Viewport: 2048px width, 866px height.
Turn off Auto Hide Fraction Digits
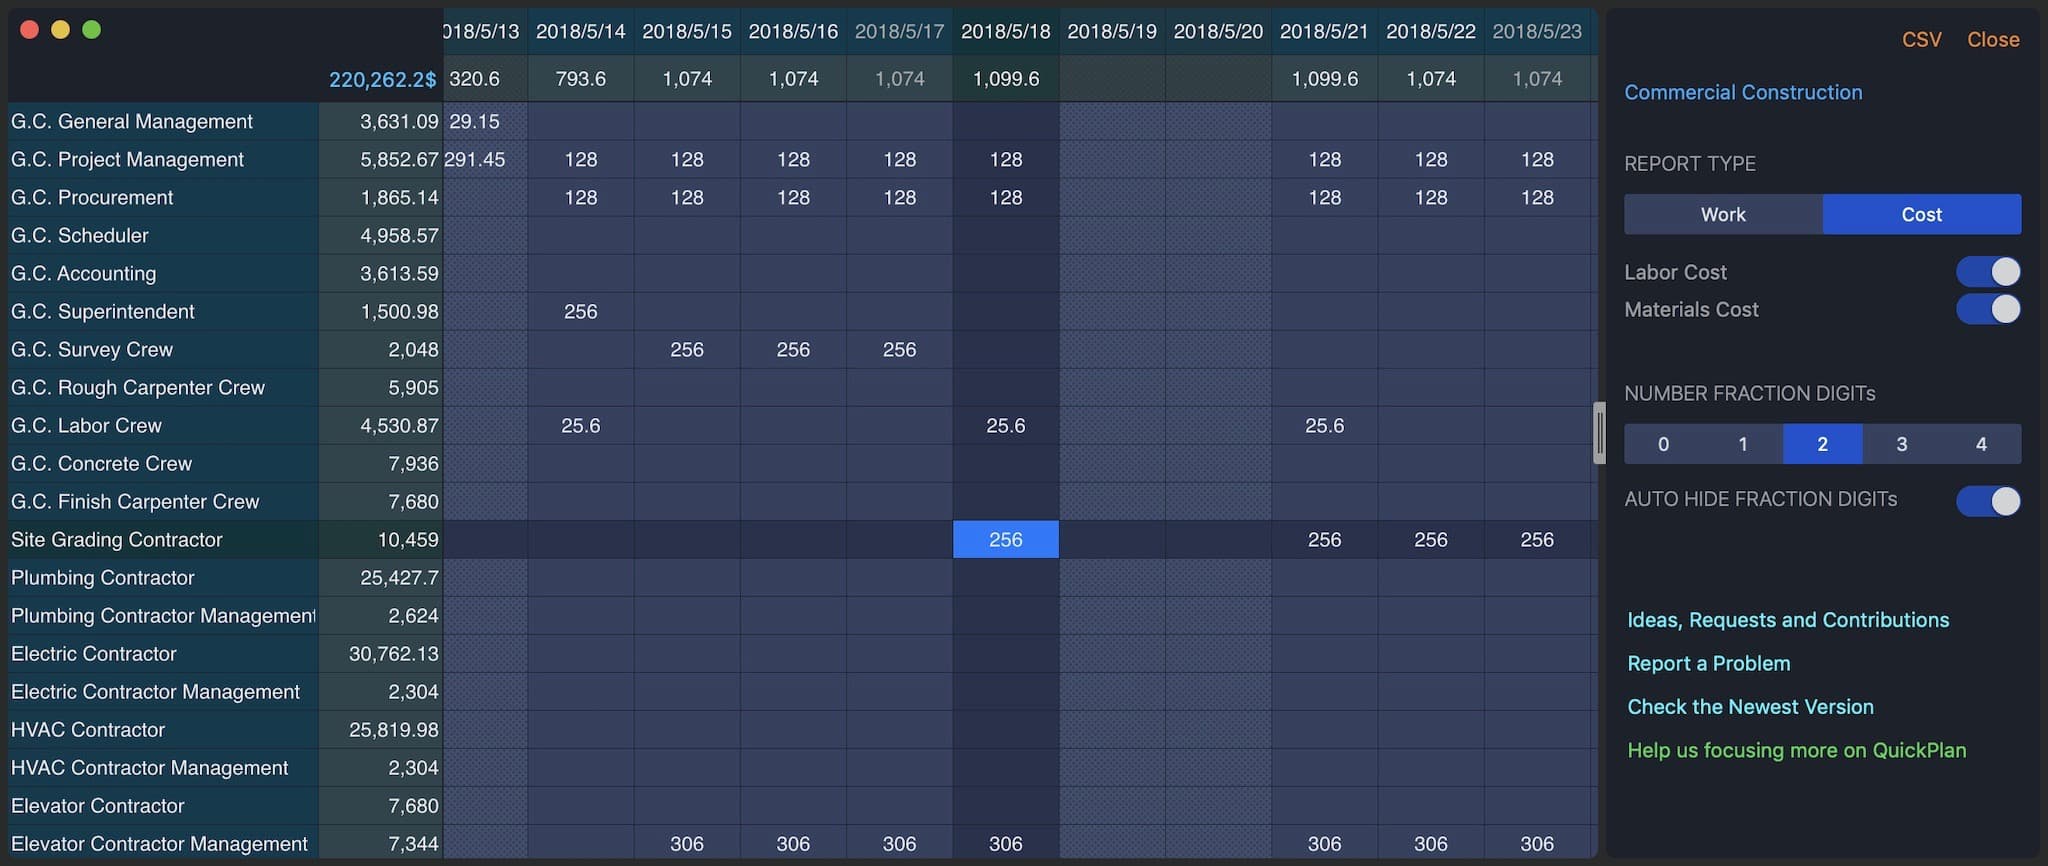(1987, 501)
